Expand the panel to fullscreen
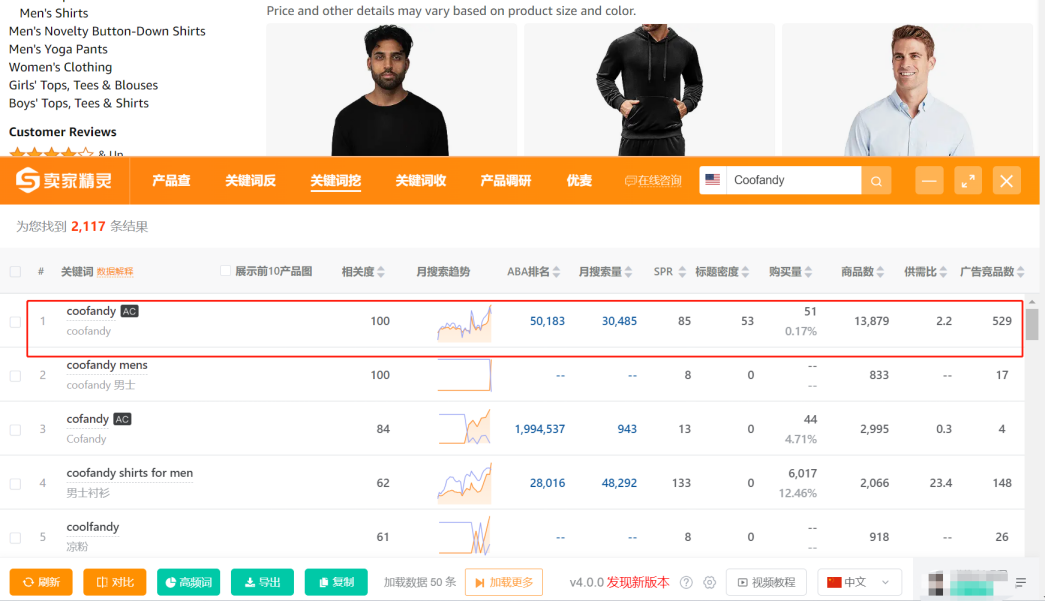Screen dimensions: 1046x602 (x=967, y=181)
